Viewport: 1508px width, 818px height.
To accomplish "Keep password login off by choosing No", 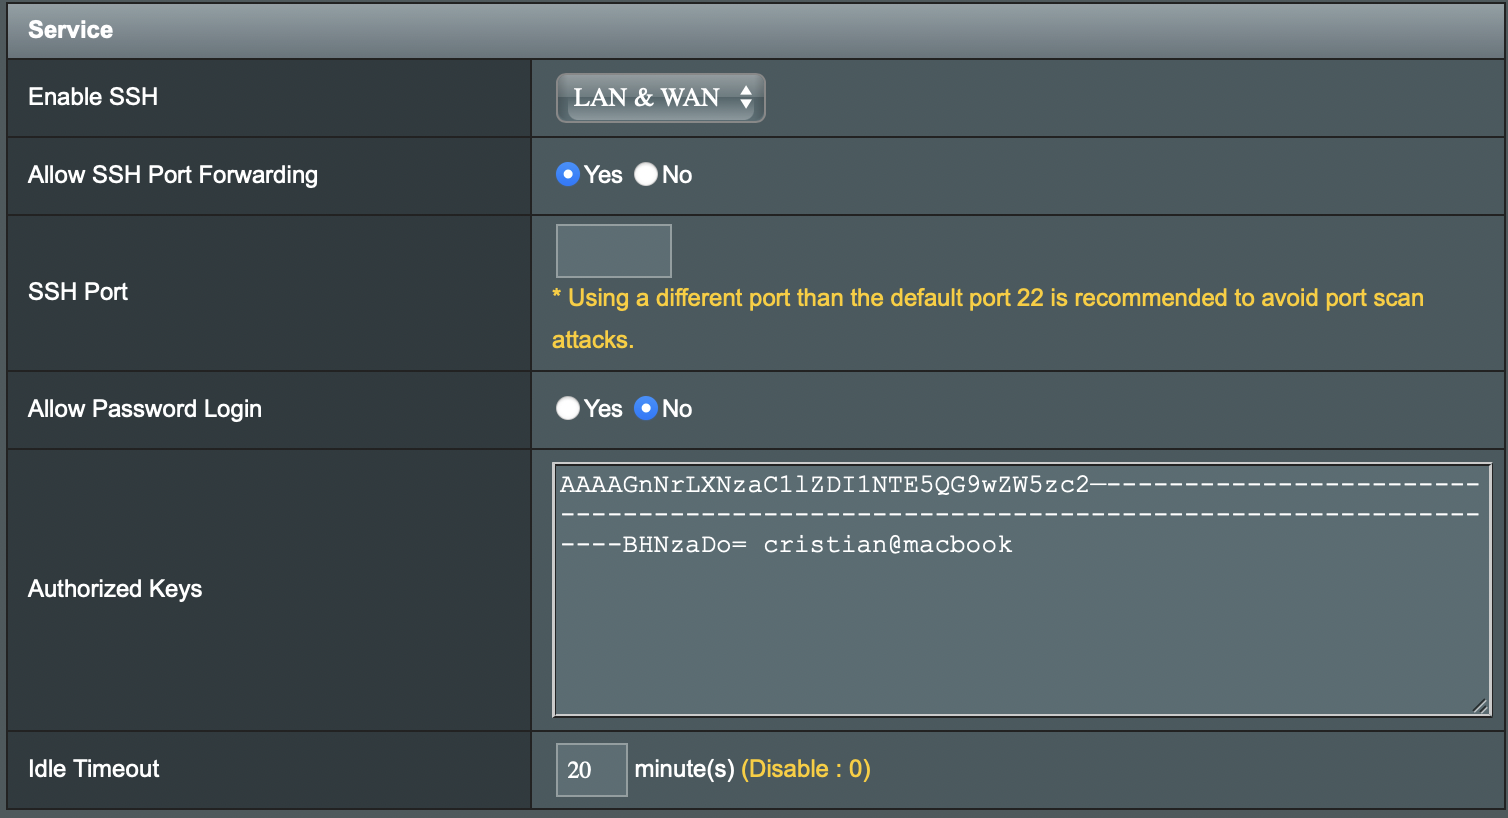I will pos(645,408).
